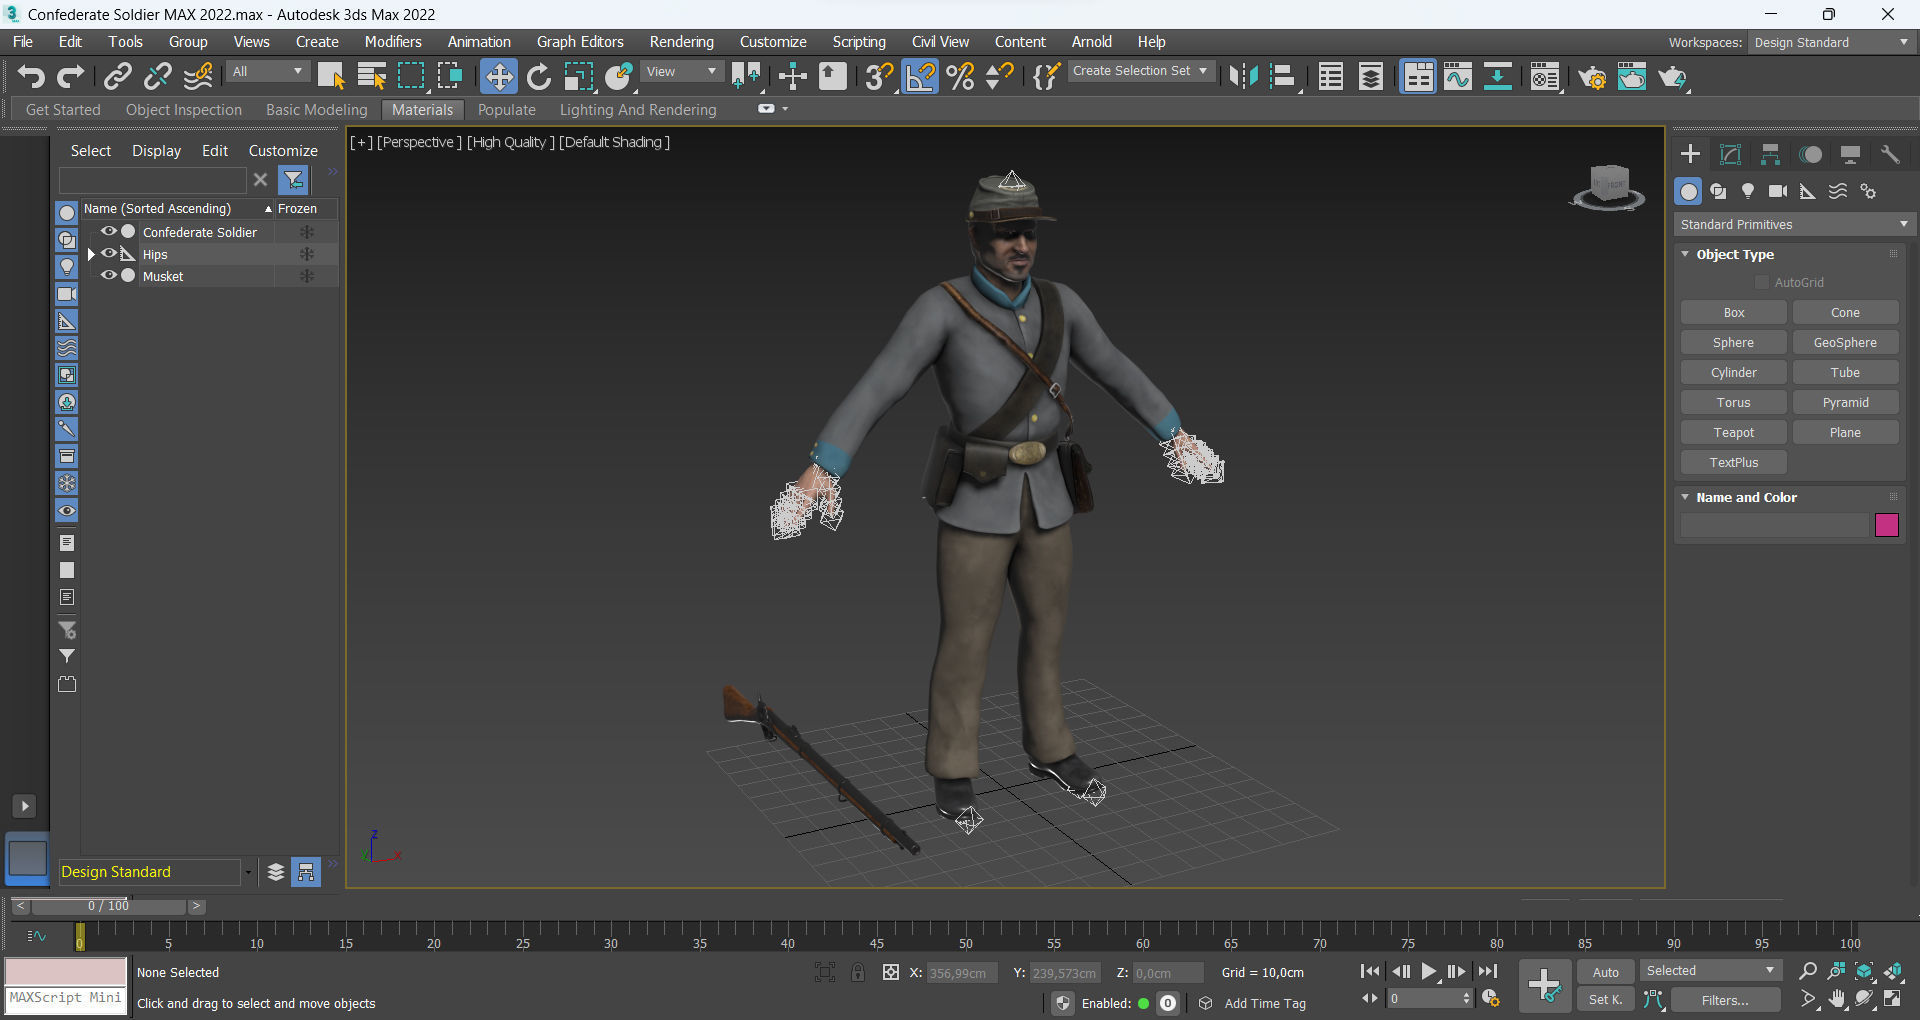Click the Mirror tool icon
This screenshot has height=1020, width=1920.
click(1243, 77)
